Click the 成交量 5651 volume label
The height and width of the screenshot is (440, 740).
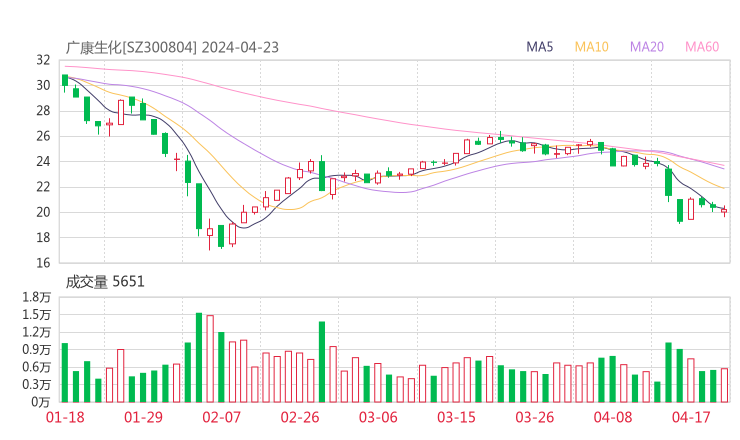pyautogui.click(x=105, y=282)
